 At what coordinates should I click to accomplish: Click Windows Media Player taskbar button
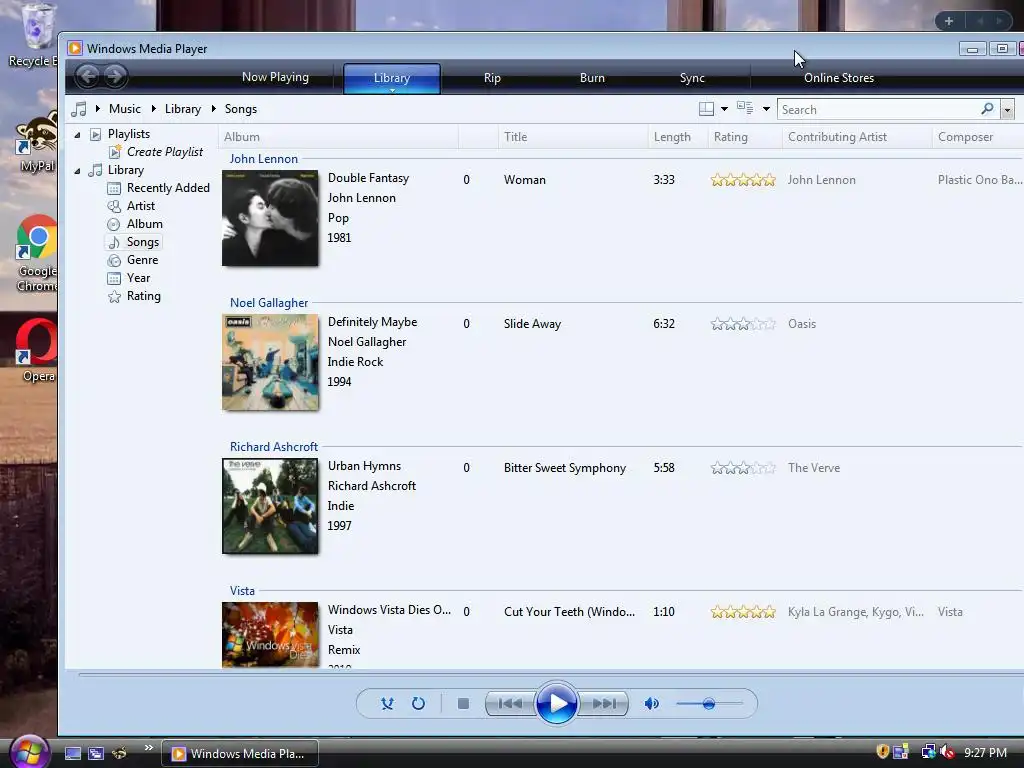tap(240, 753)
